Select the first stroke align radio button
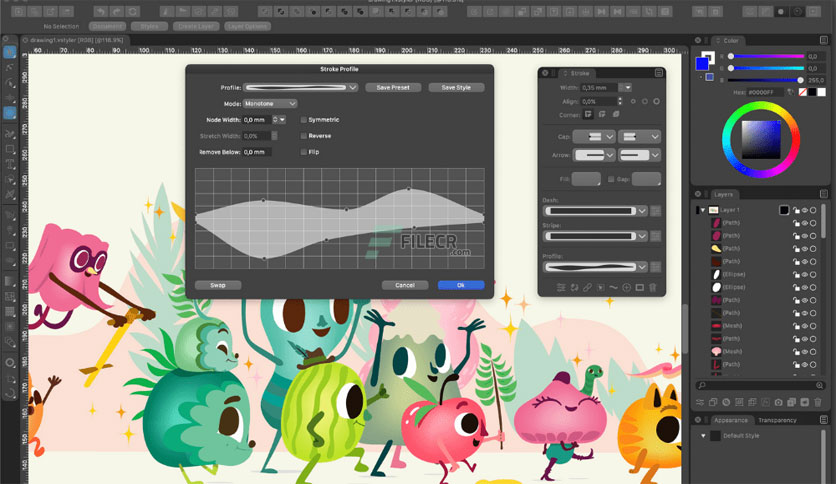The image size is (836, 484). (x=633, y=101)
